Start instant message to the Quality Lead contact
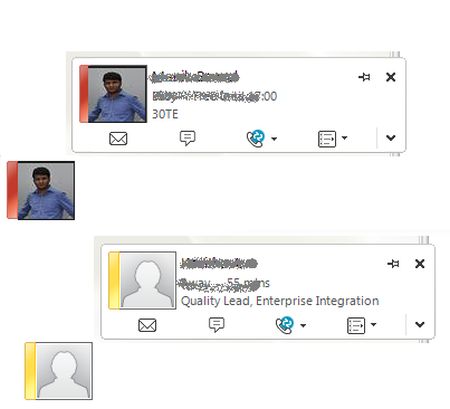This screenshot has width=450, height=409. click(217, 325)
